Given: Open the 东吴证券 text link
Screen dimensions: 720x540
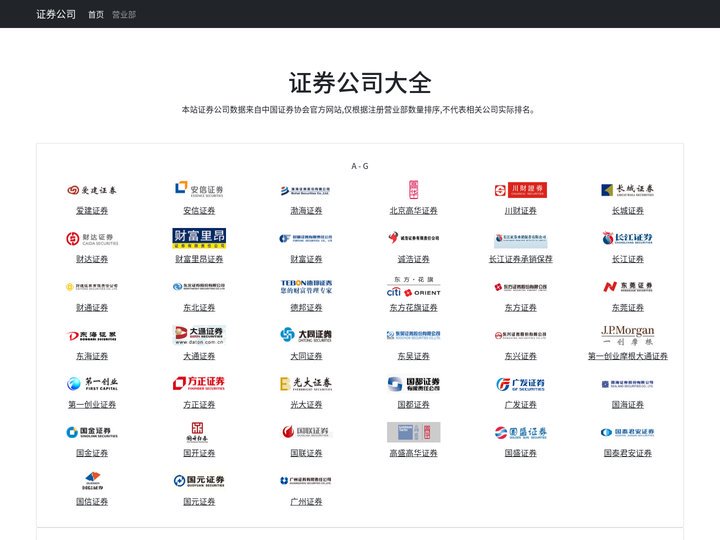Looking at the screenshot, I should click(414, 356).
